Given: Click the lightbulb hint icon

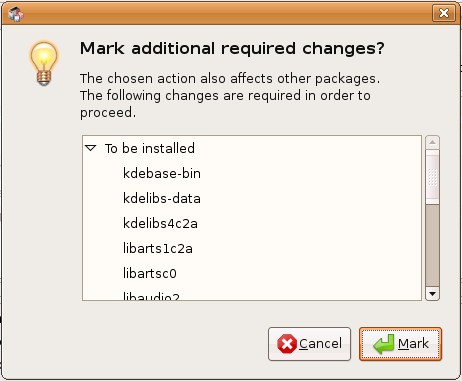Looking at the screenshot, I should pos(44,63).
